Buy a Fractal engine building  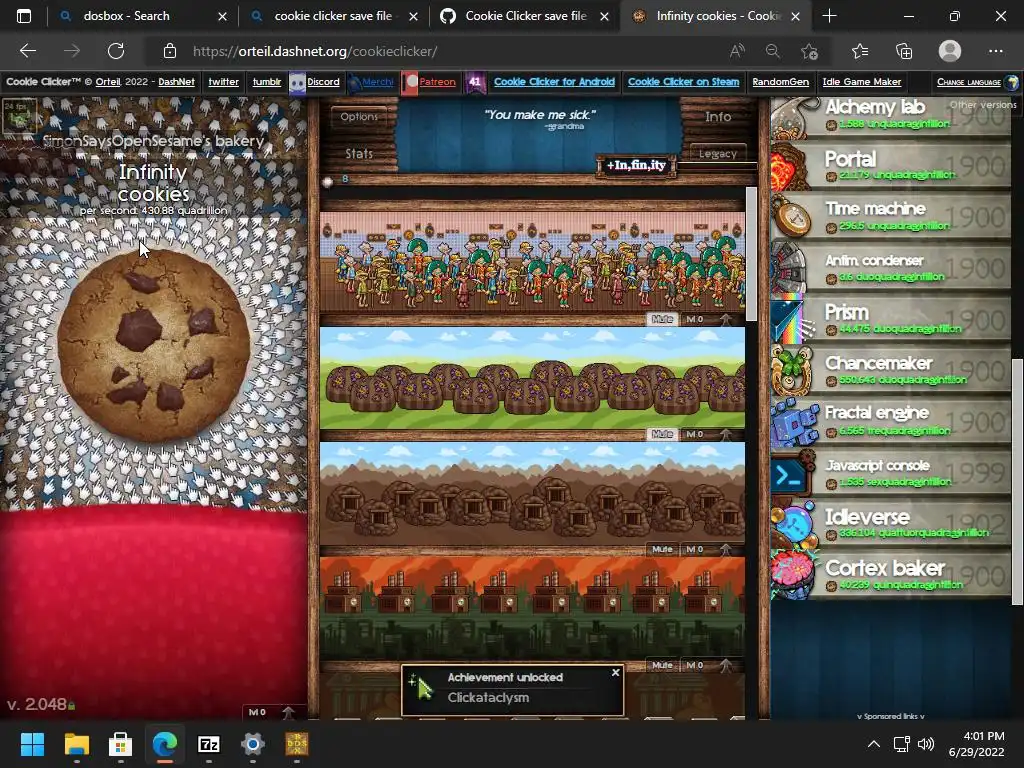coord(891,422)
